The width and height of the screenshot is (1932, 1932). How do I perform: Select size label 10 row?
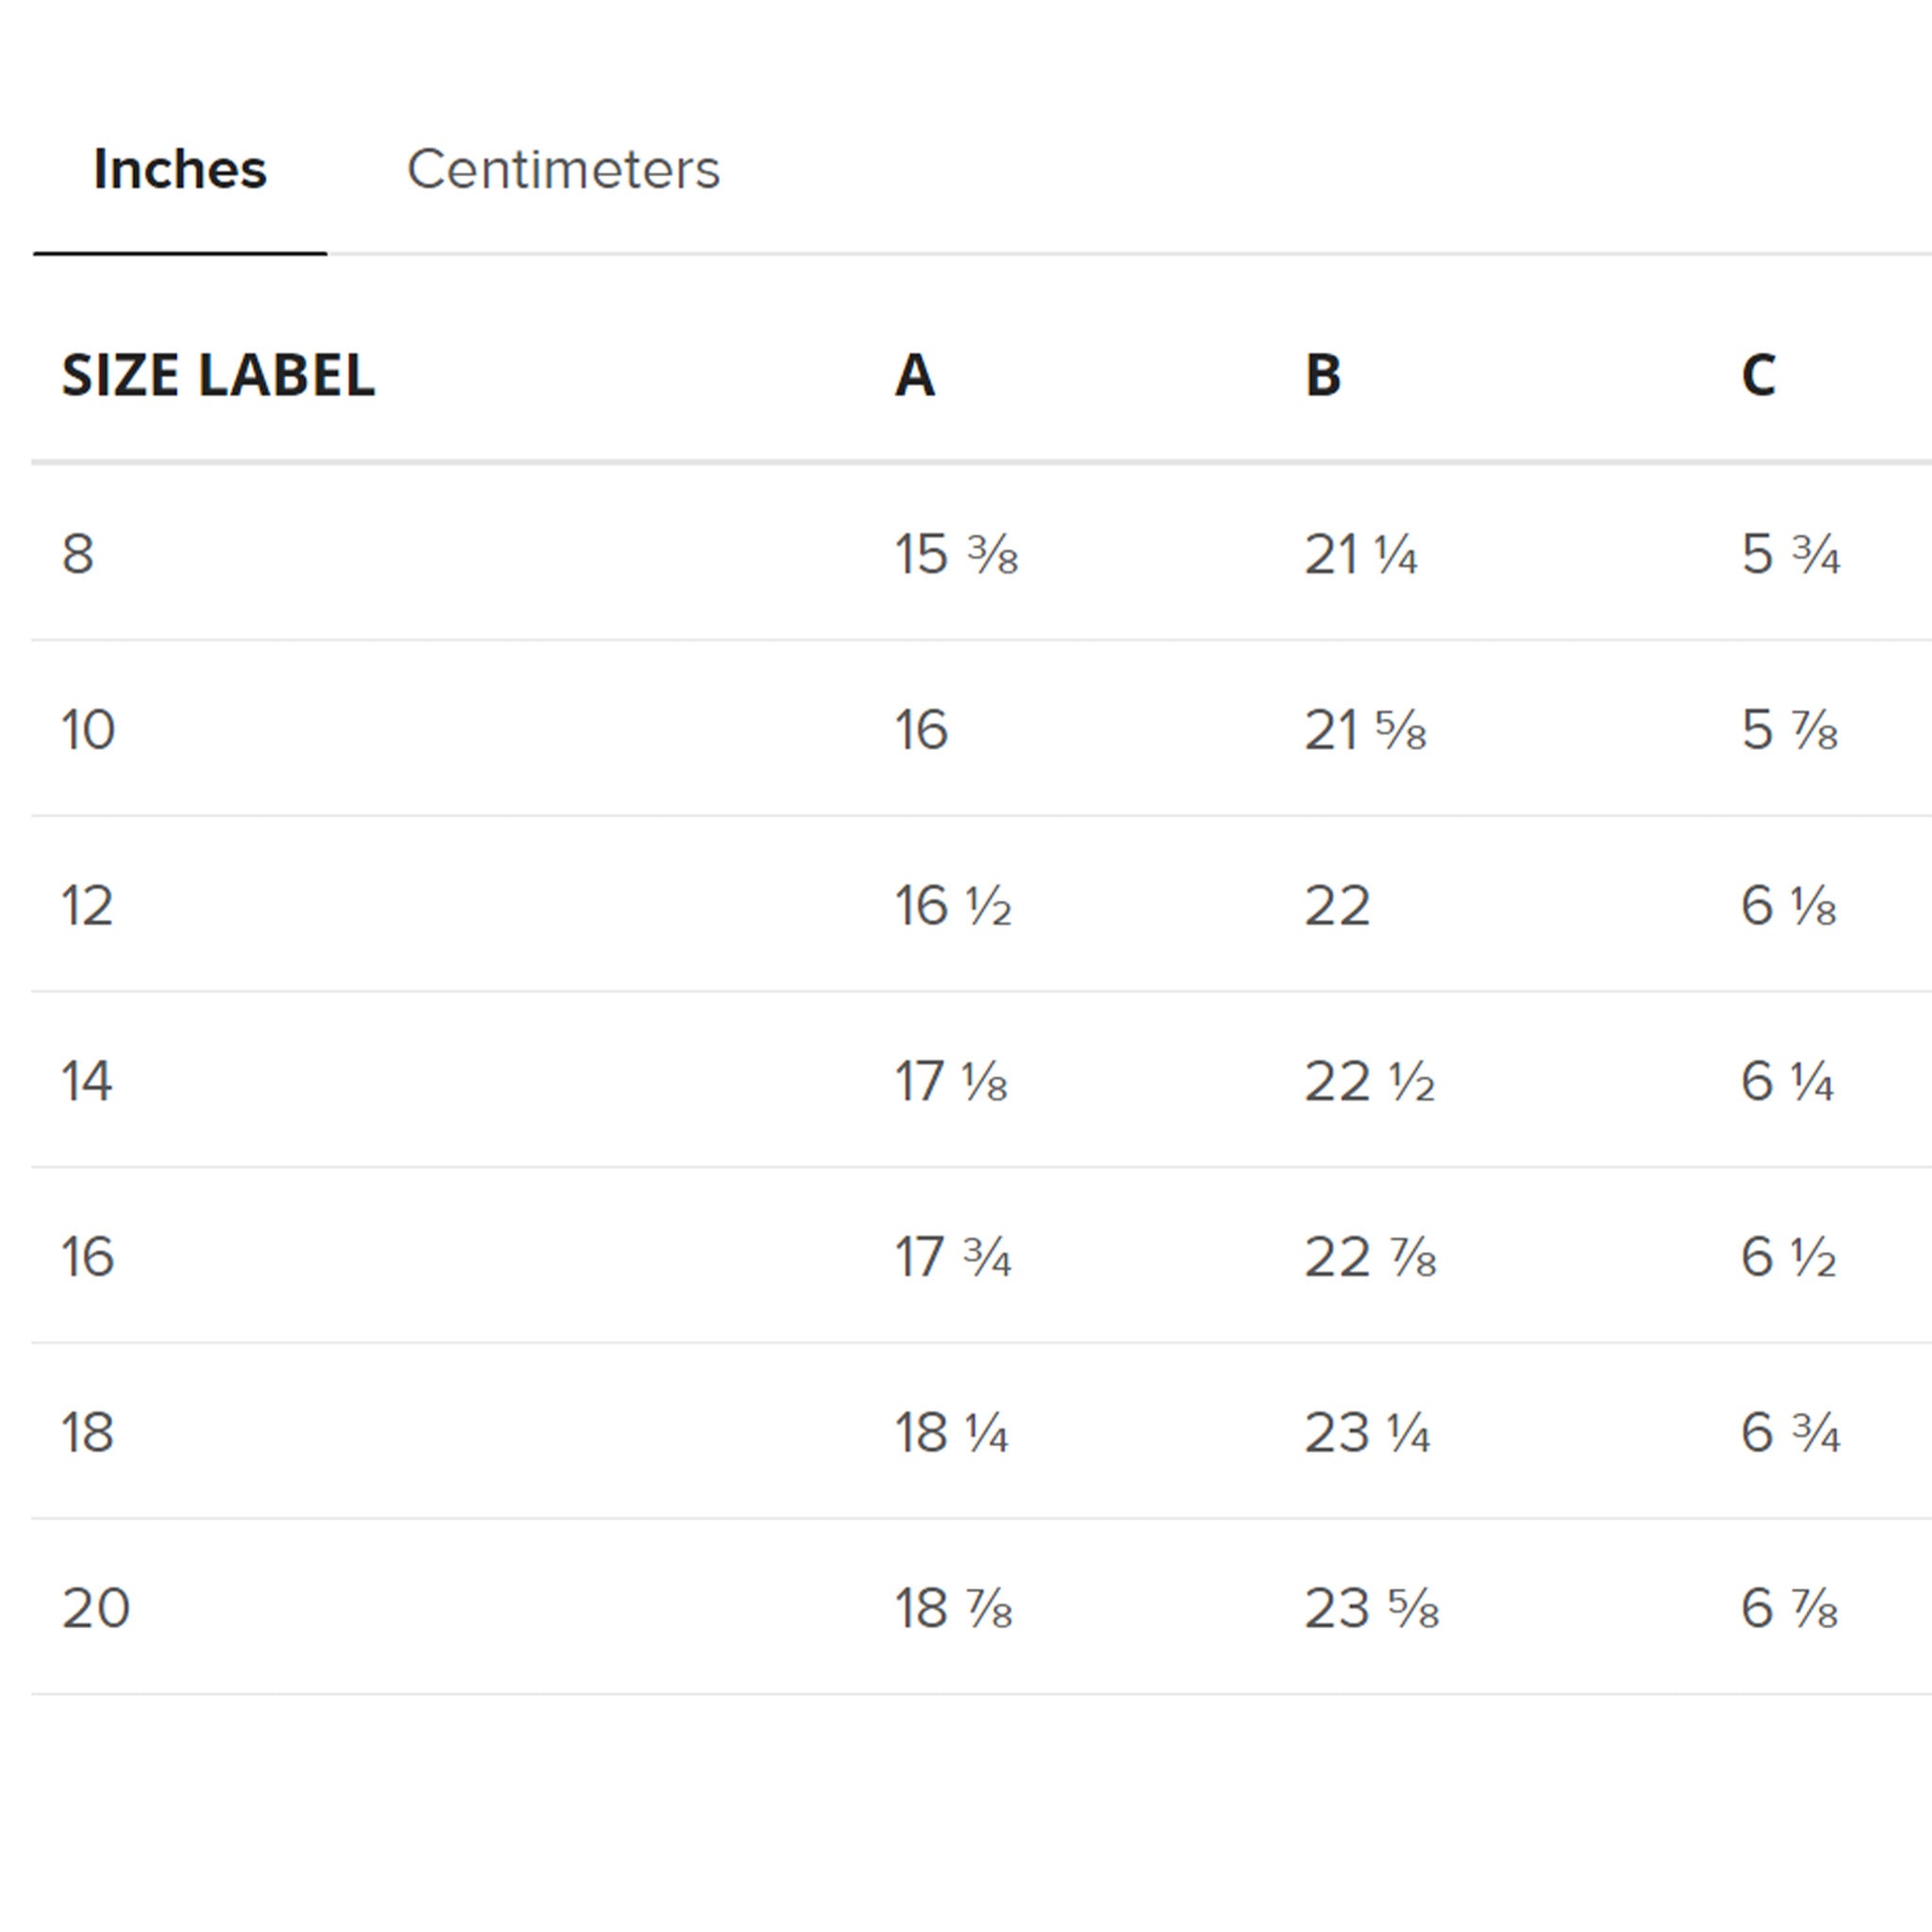[90, 731]
